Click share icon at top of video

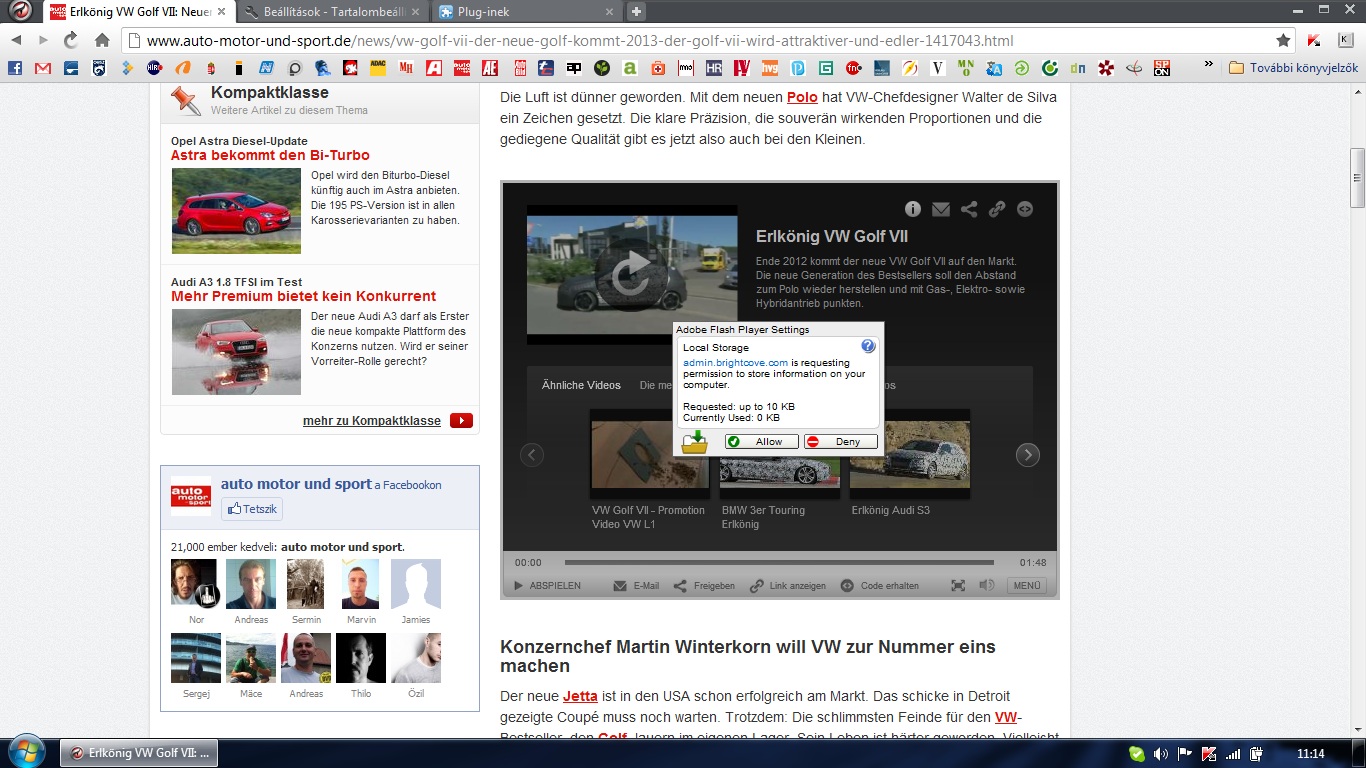pos(969,209)
